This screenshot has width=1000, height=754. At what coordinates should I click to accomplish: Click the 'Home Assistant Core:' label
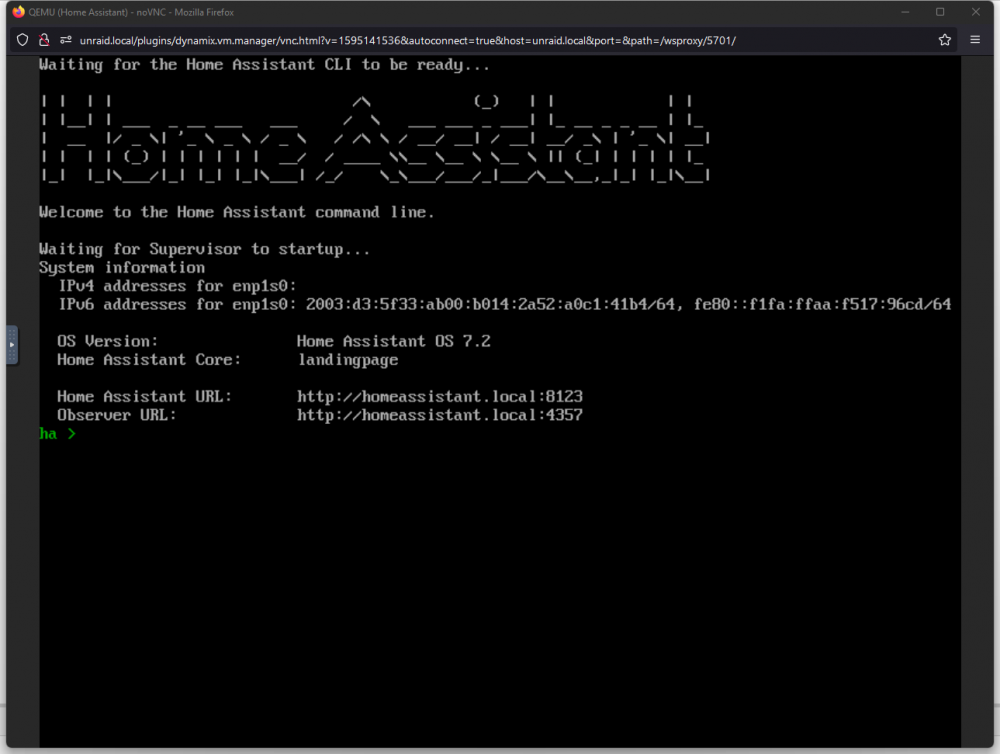(149, 360)
